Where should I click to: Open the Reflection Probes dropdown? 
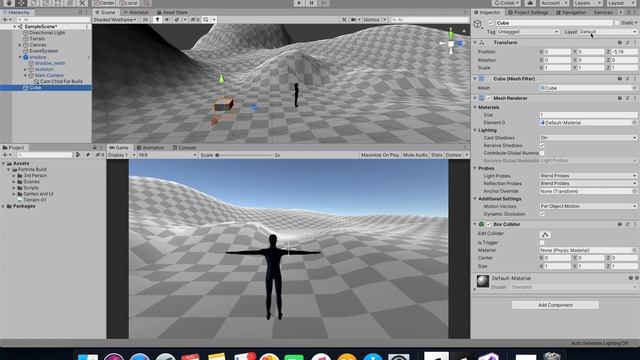[x=588, y=183]
